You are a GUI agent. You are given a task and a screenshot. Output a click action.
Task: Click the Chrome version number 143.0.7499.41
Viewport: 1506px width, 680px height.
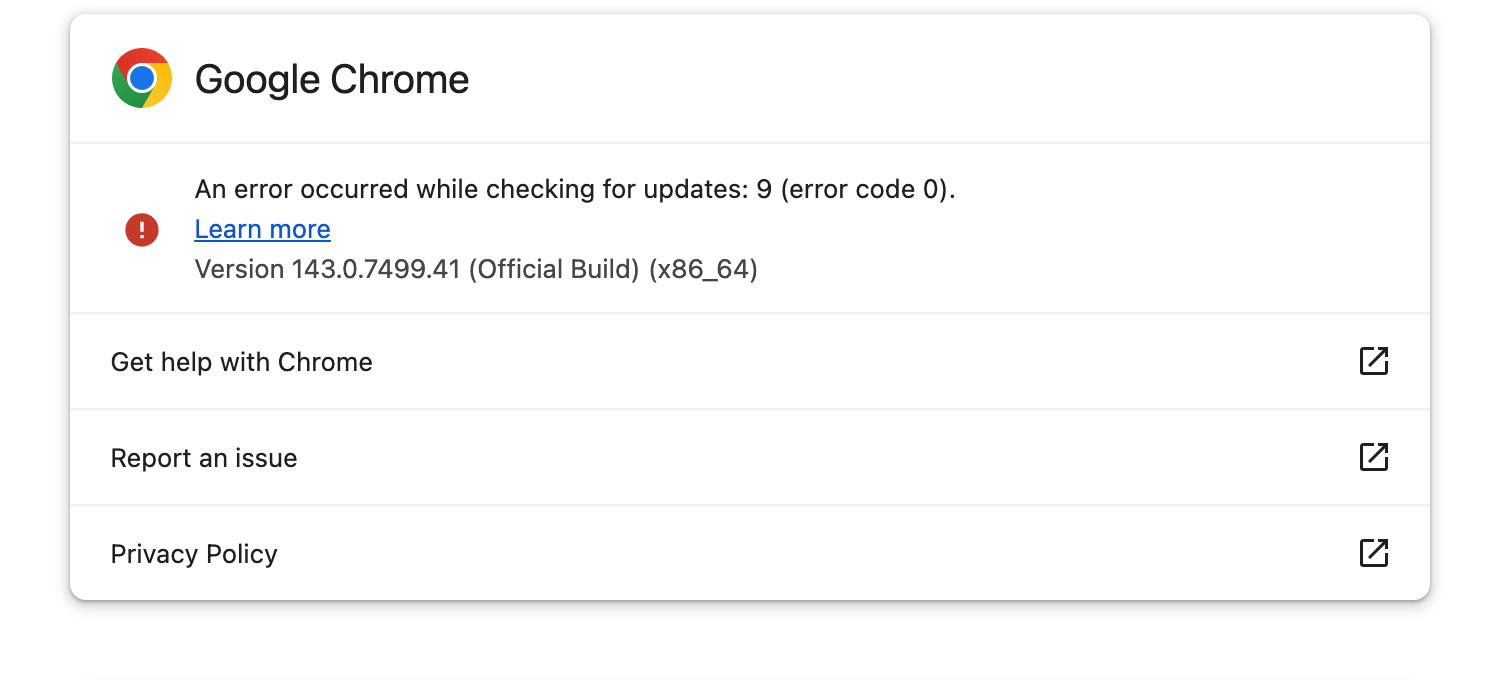click(376, 269)
